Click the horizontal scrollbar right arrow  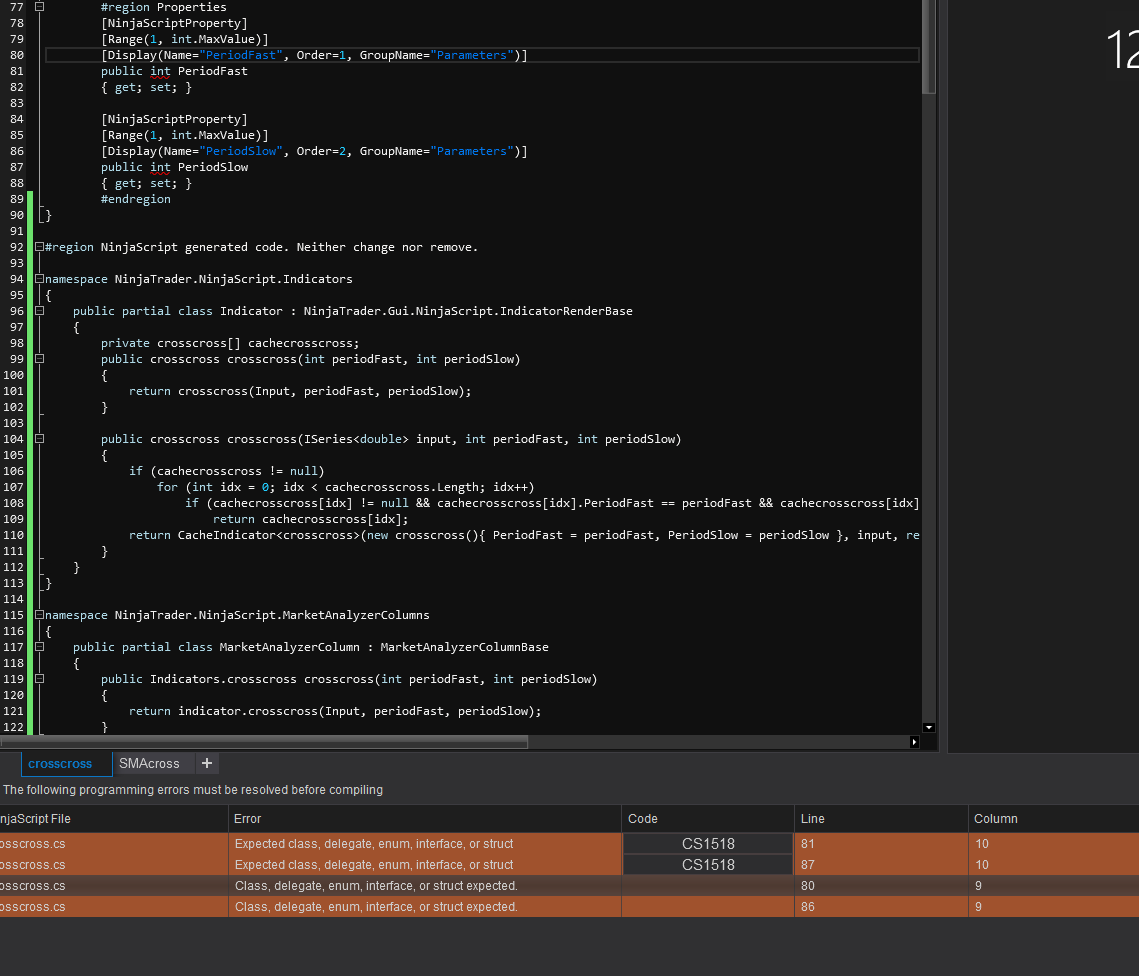tap(915, 742)
